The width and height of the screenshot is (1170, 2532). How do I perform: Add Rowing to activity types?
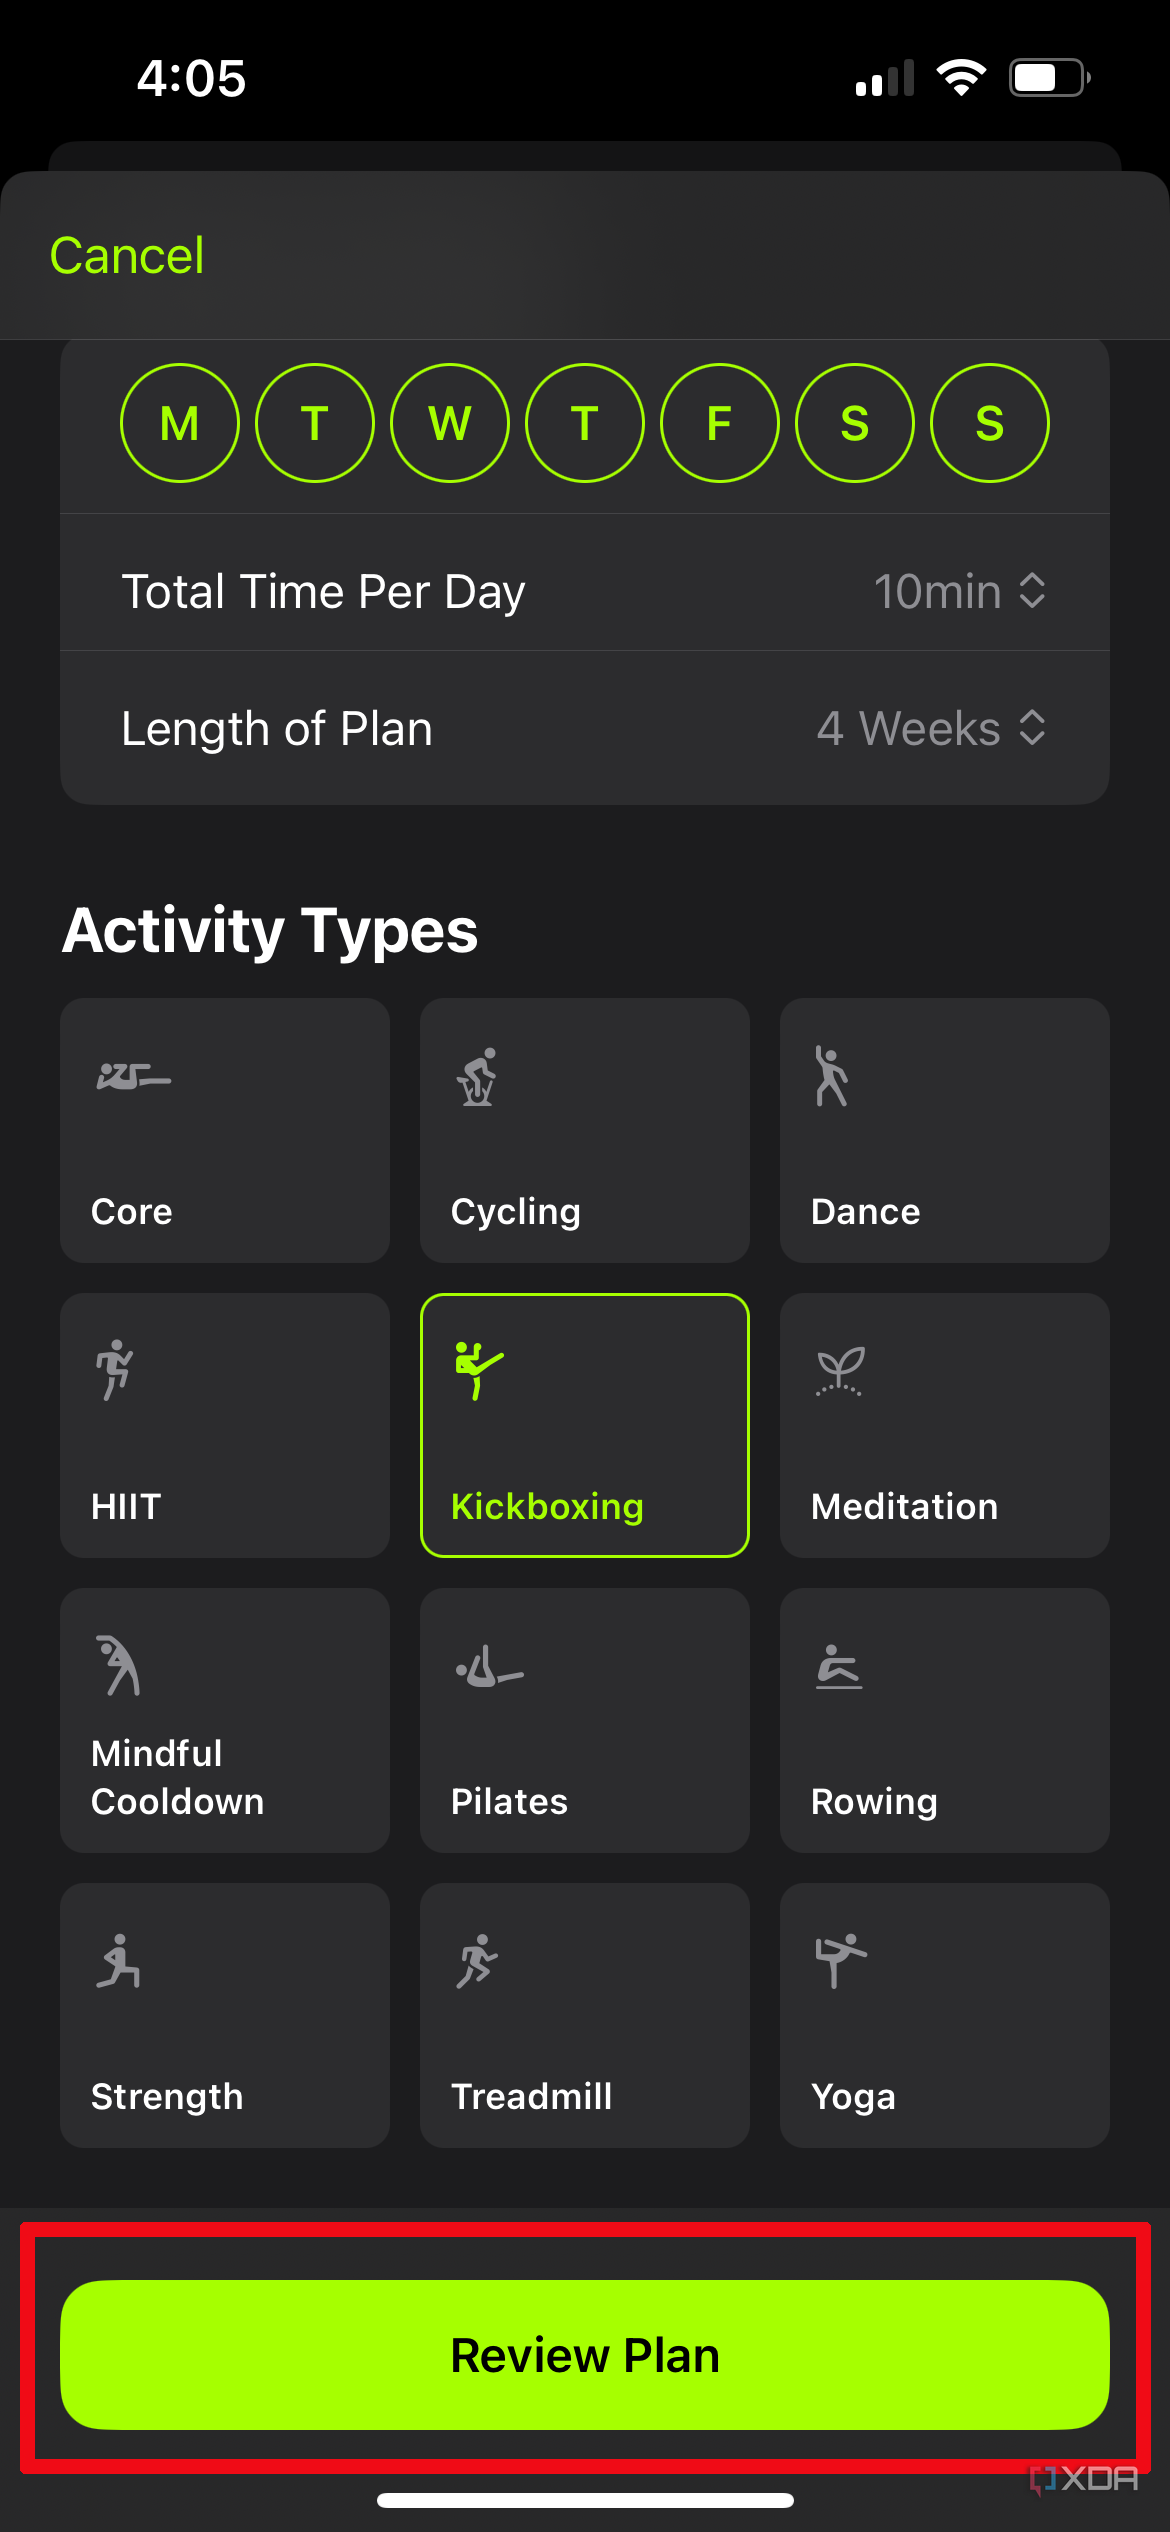(944, 1720)
